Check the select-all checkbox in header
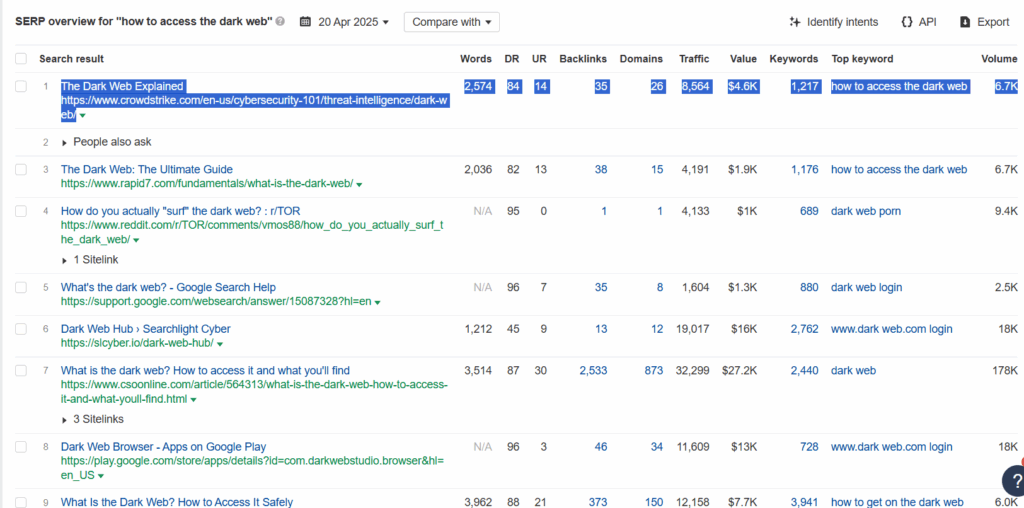This screenshot has width=1024, height=508. 21,59
